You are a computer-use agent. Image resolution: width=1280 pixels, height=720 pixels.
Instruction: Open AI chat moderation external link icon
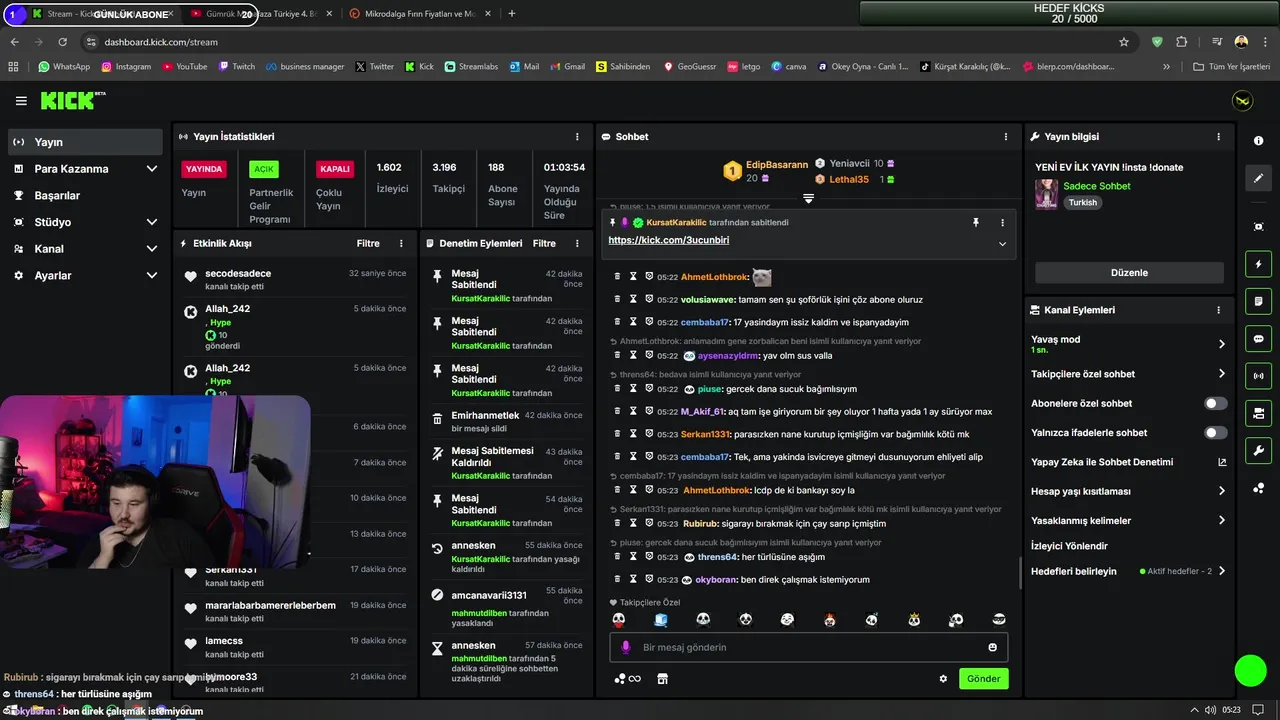1222,462
